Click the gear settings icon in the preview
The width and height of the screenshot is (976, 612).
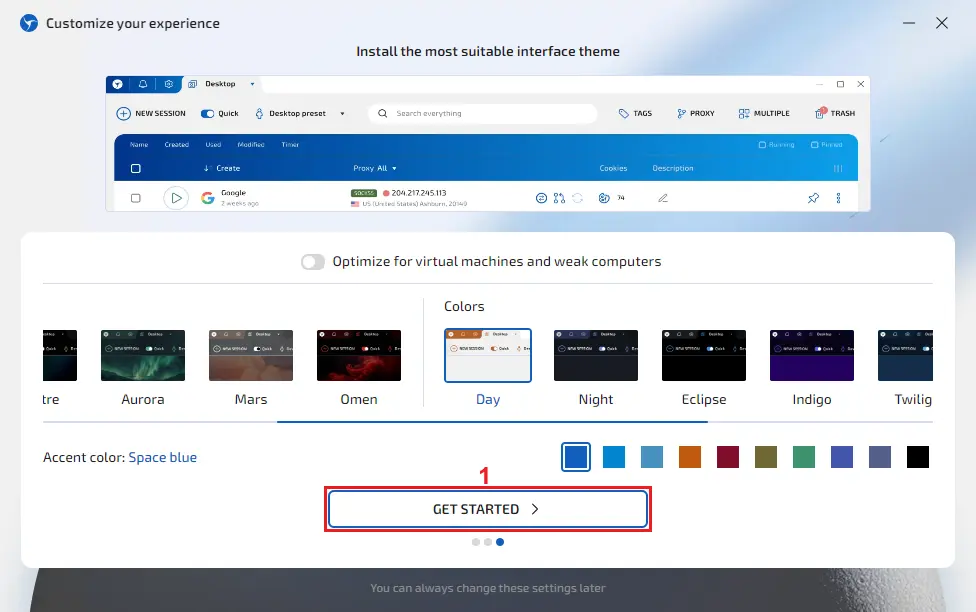click(x=169, y=84)
